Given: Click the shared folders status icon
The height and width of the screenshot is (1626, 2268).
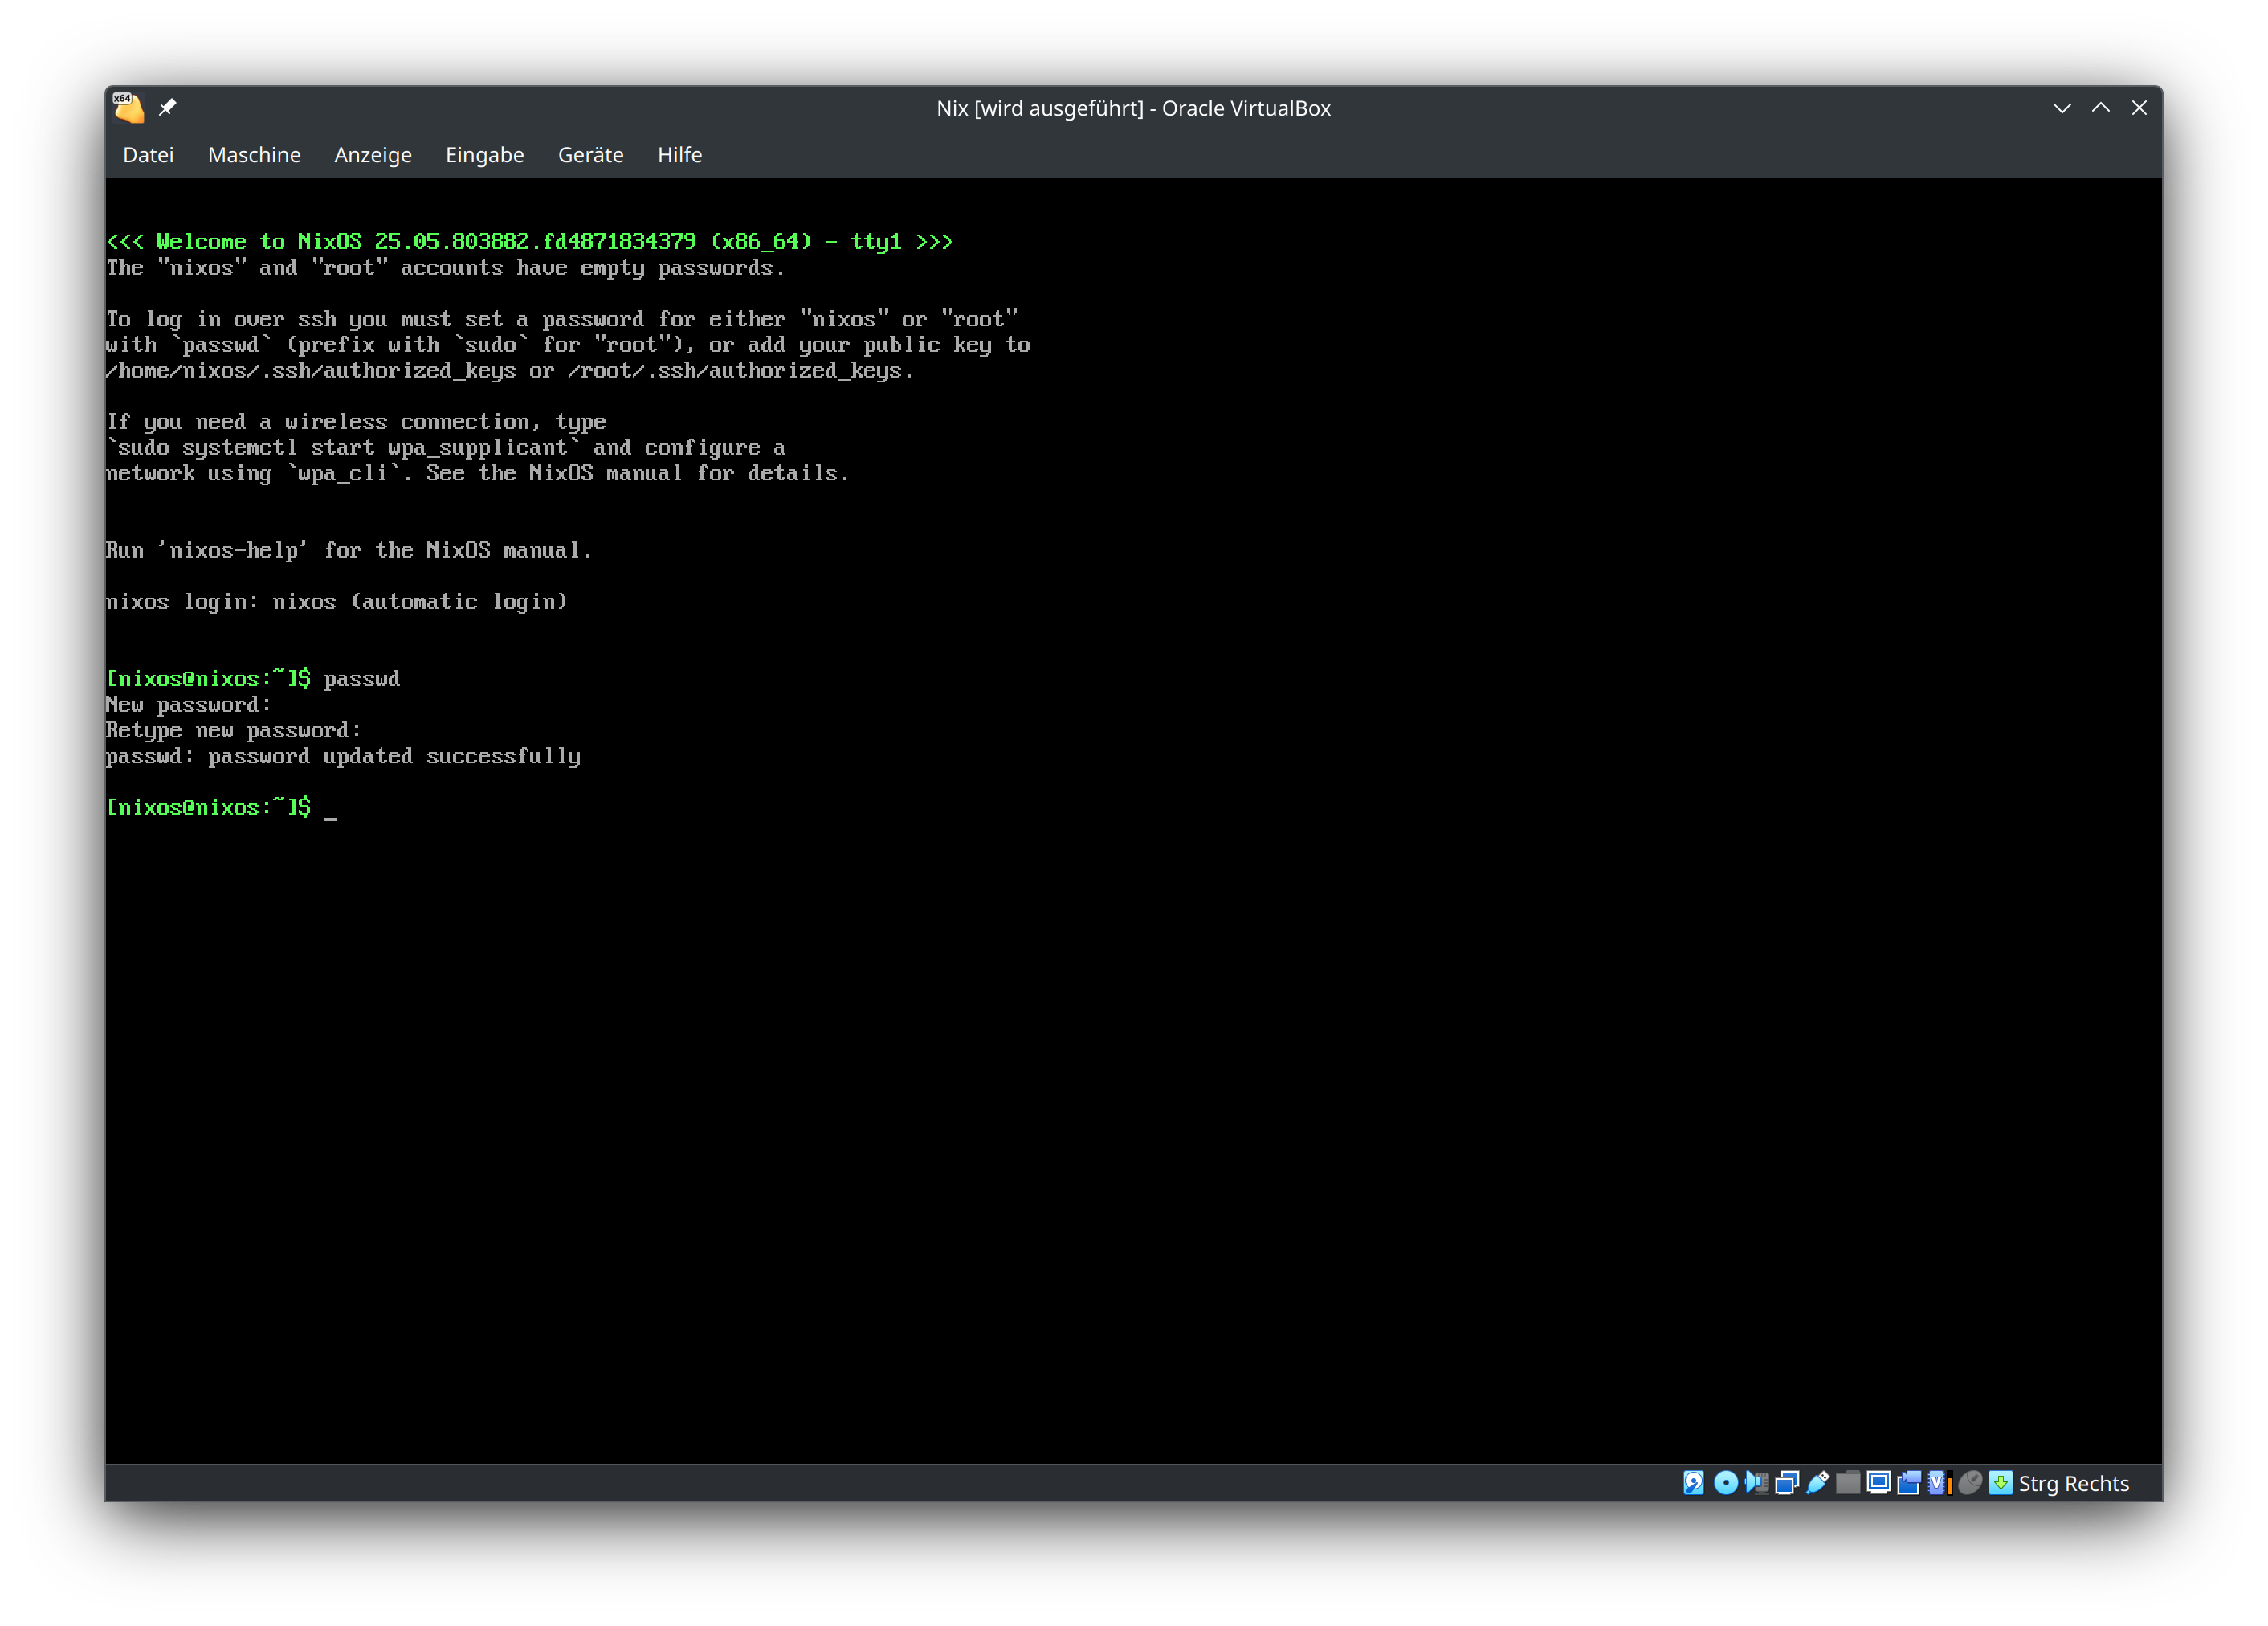Looking at the screenshot, I should pos(1849,1483).
